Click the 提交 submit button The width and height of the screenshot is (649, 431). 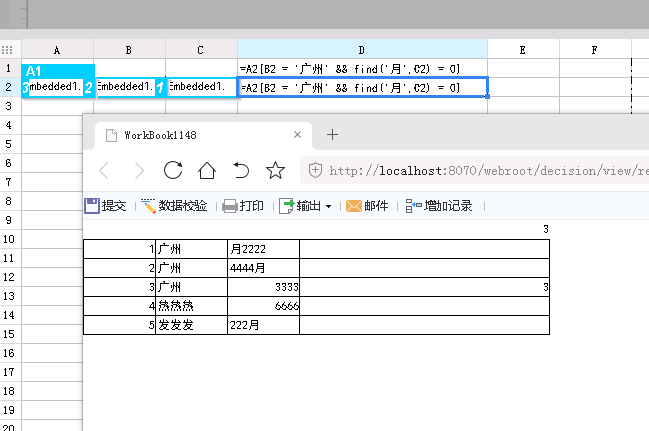pos(106,206)
